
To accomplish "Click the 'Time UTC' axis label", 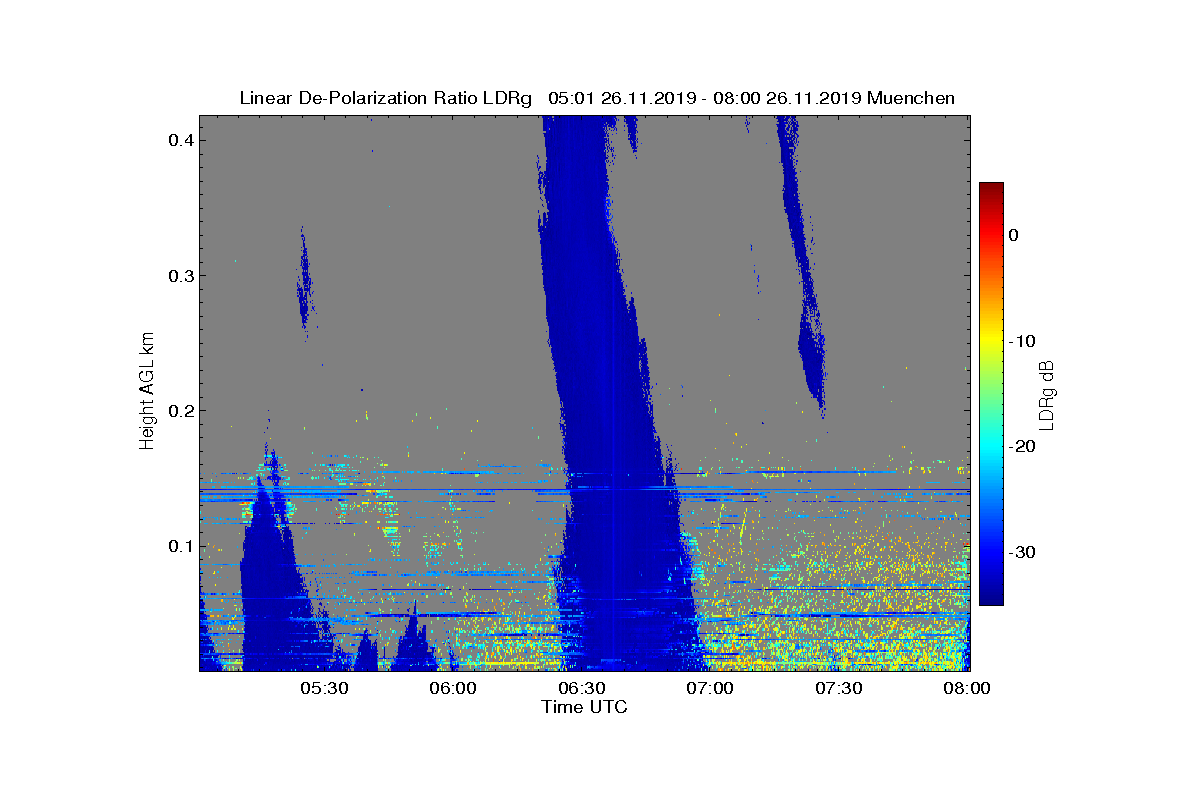I will click(x=584, y=707).
